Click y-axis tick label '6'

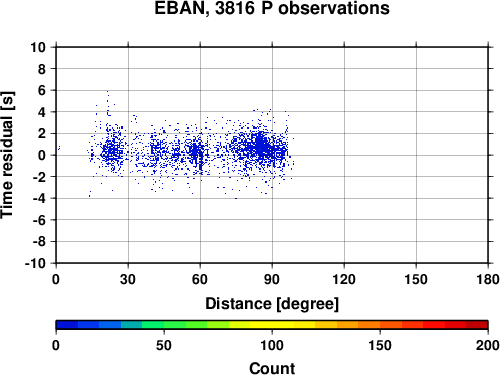[42, 90]
